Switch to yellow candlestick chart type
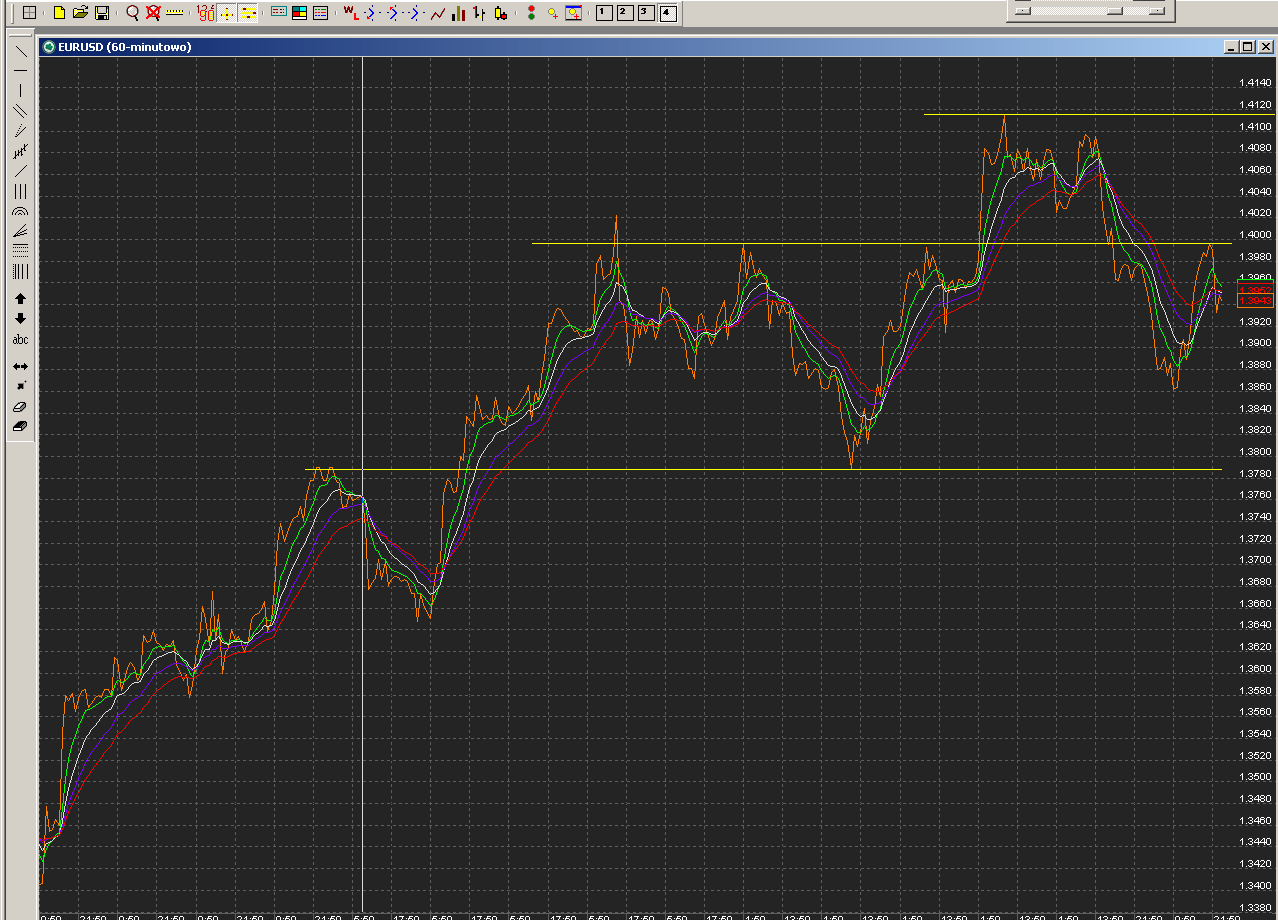 (500, 13)
